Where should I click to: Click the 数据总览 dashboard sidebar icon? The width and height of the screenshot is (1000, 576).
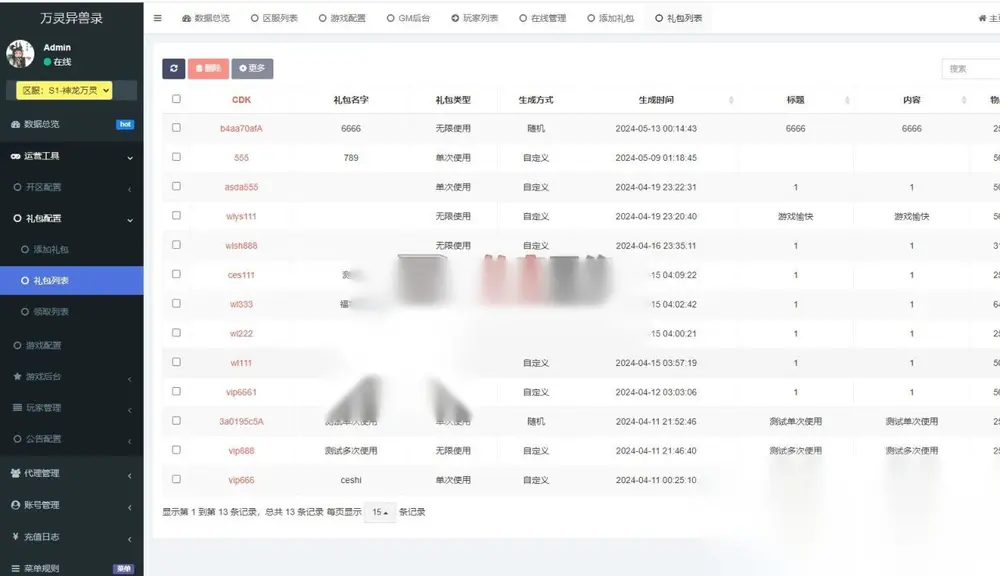click(x=15, y=124)
